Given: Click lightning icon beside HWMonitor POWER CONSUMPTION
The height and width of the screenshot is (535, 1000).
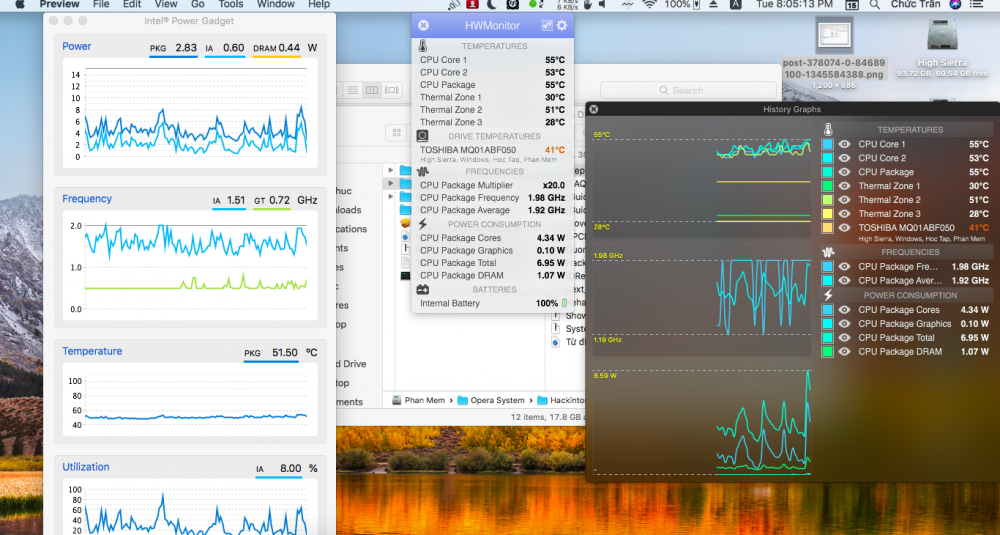Looking at the screenshot, I should tap(422, 224).
